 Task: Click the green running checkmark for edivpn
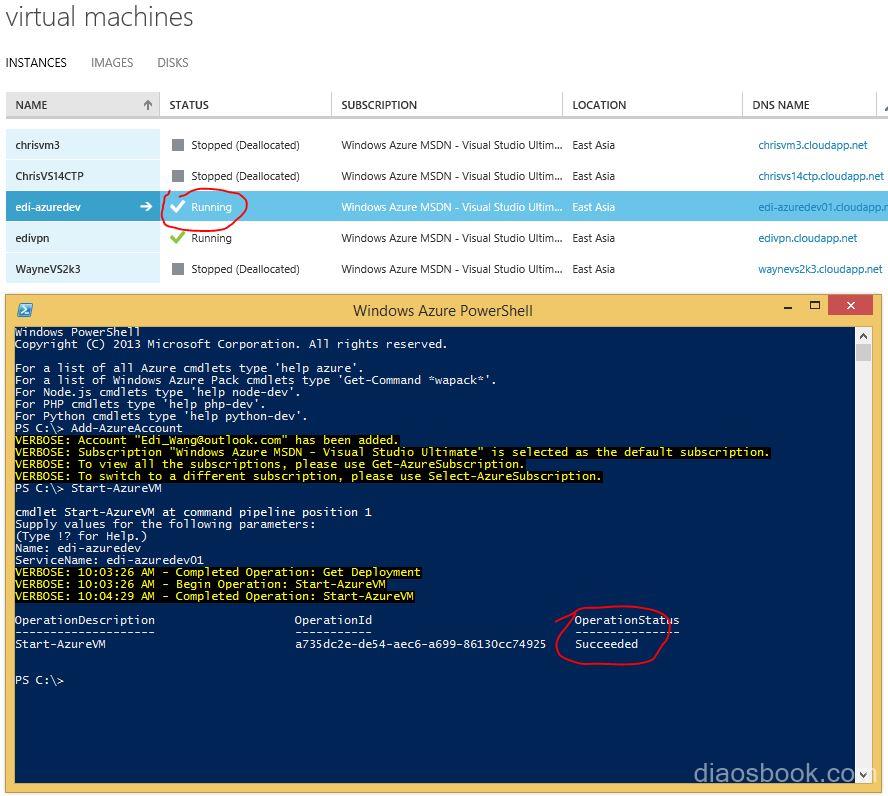(x=178, y=237)
